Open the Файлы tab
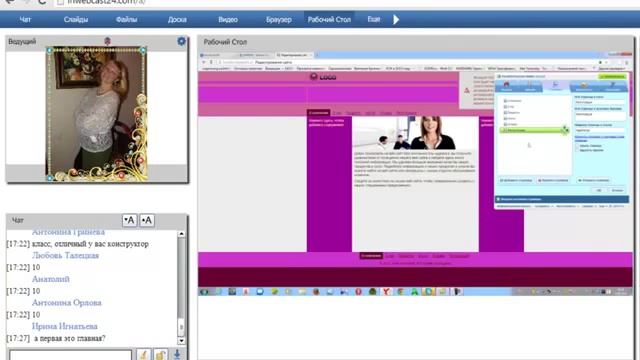The width and height of the screenshot is (640, 360). click(126, 19)
